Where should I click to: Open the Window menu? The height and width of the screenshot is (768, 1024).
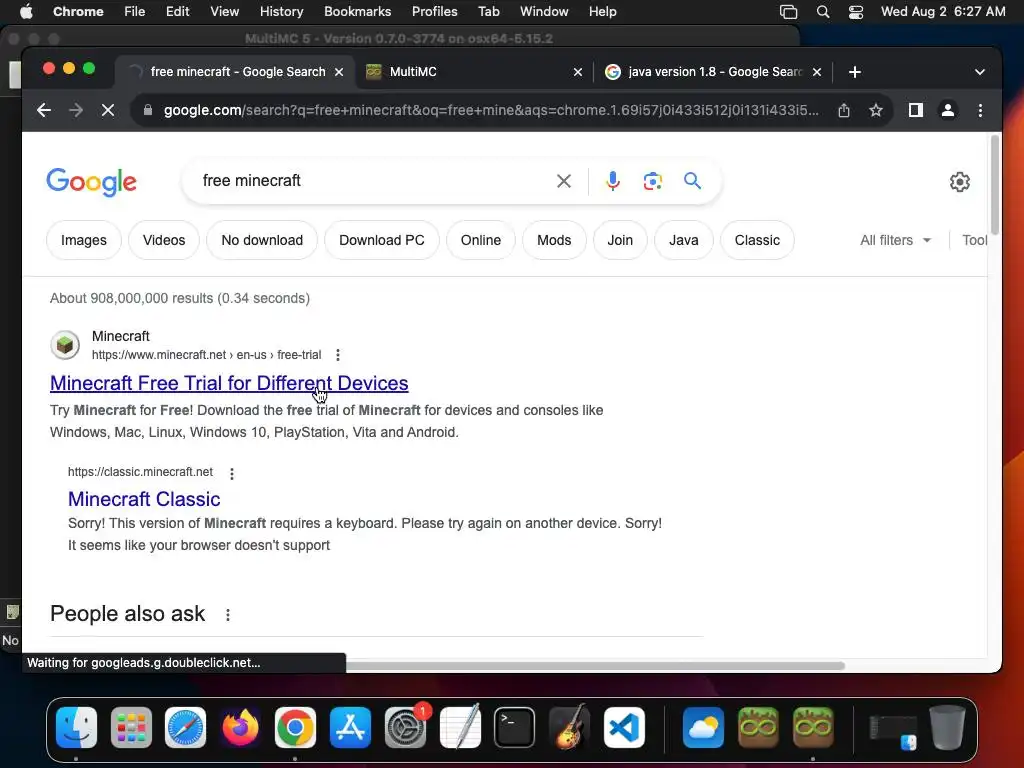[x=544, y=12]
